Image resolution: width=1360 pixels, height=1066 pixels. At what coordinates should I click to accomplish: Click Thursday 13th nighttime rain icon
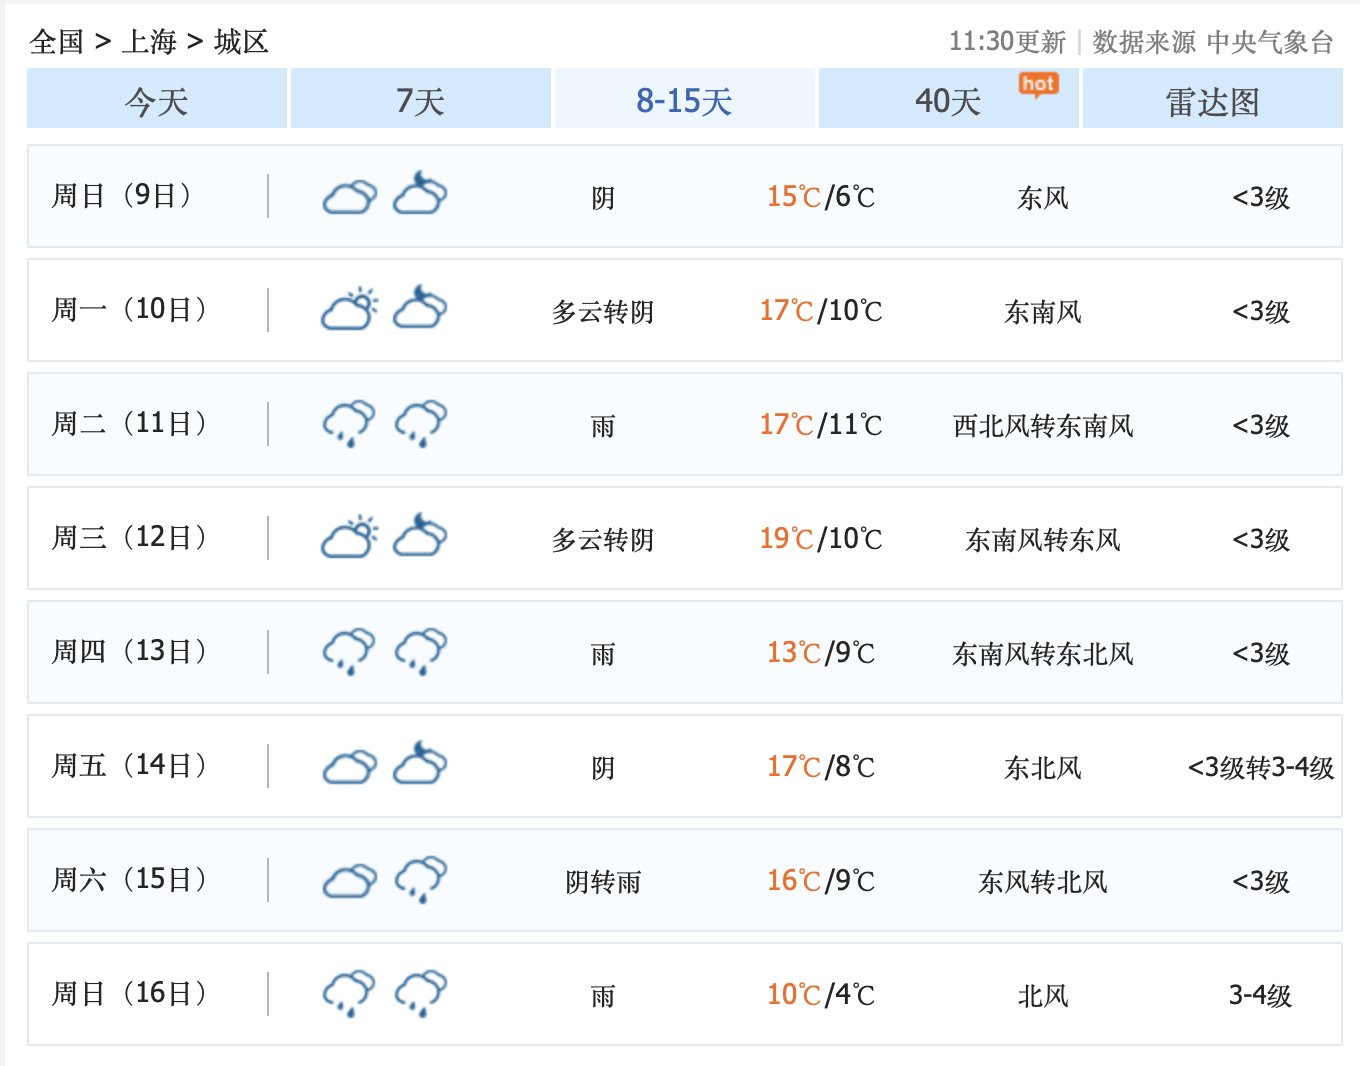[x=420, y=651]
